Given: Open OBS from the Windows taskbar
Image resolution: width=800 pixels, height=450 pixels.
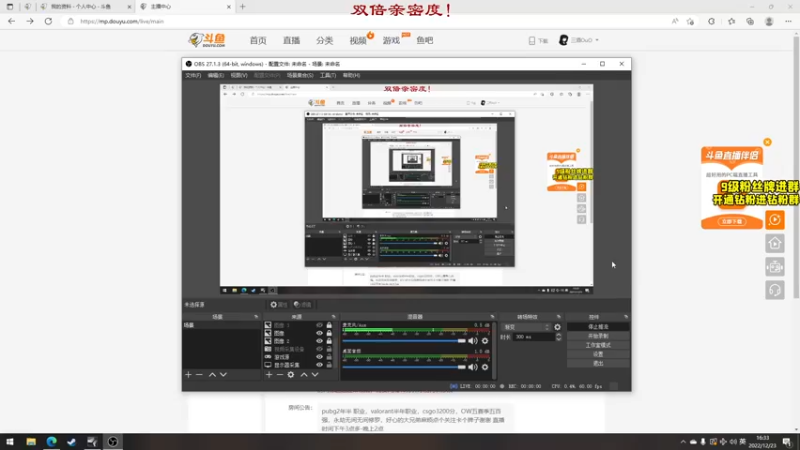Looking at the screenshot, I should pyautogui.click(x=113, y=441).
